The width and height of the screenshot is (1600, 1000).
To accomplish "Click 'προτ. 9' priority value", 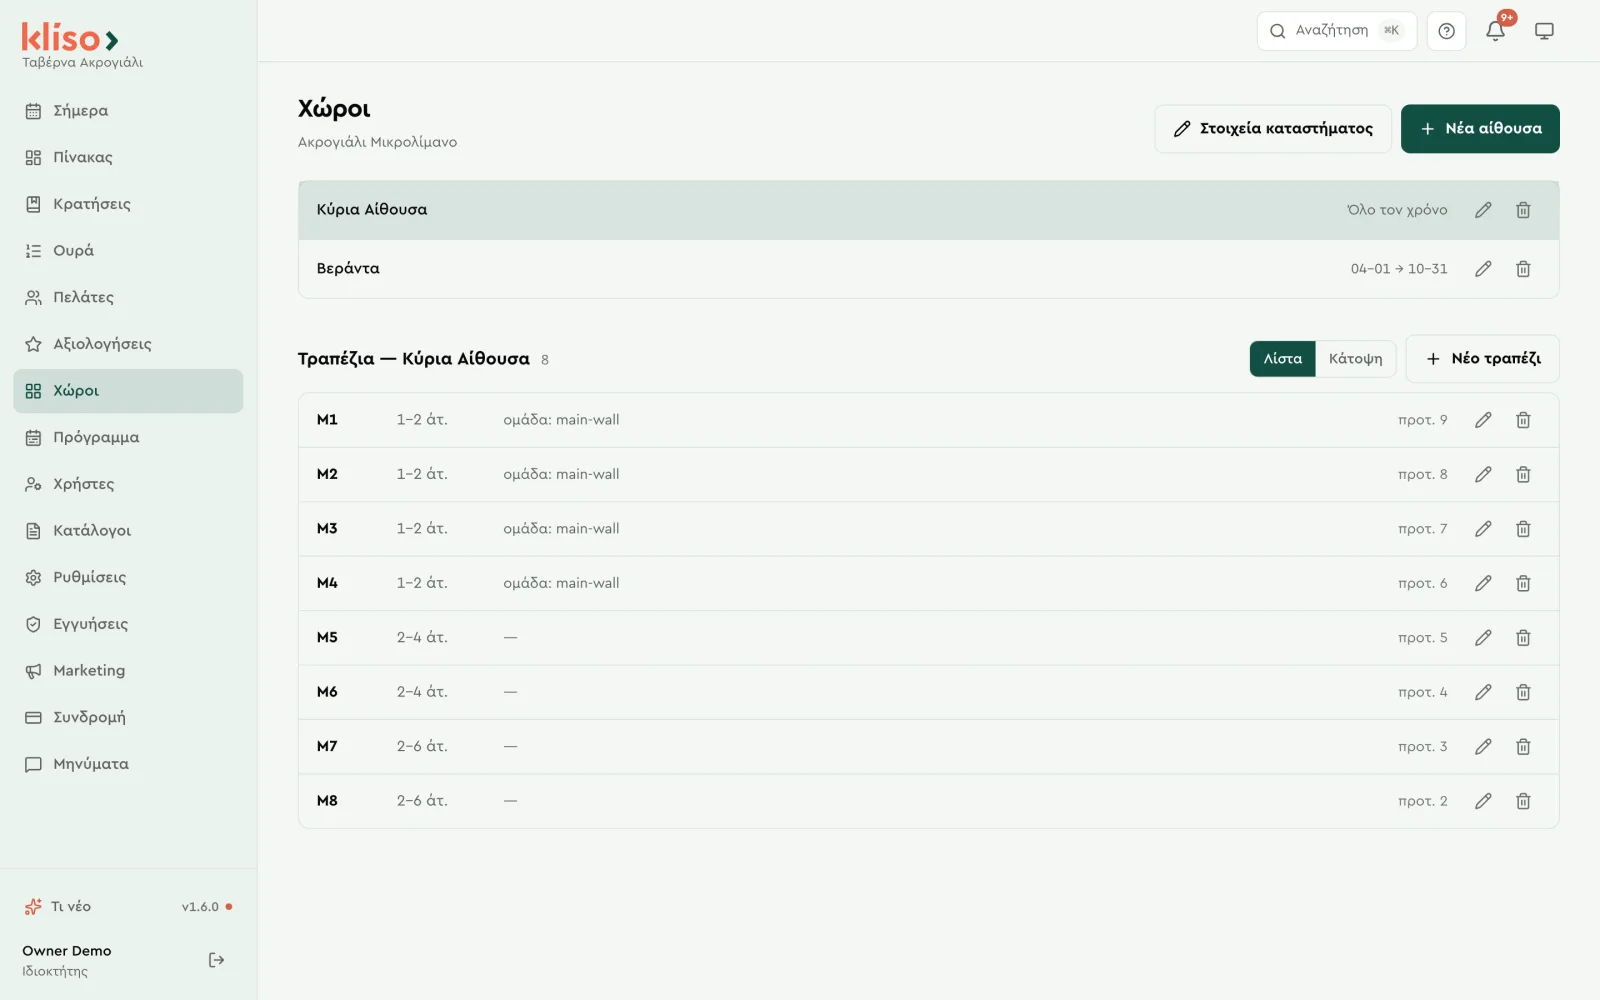I will (x=1422, y=420).
